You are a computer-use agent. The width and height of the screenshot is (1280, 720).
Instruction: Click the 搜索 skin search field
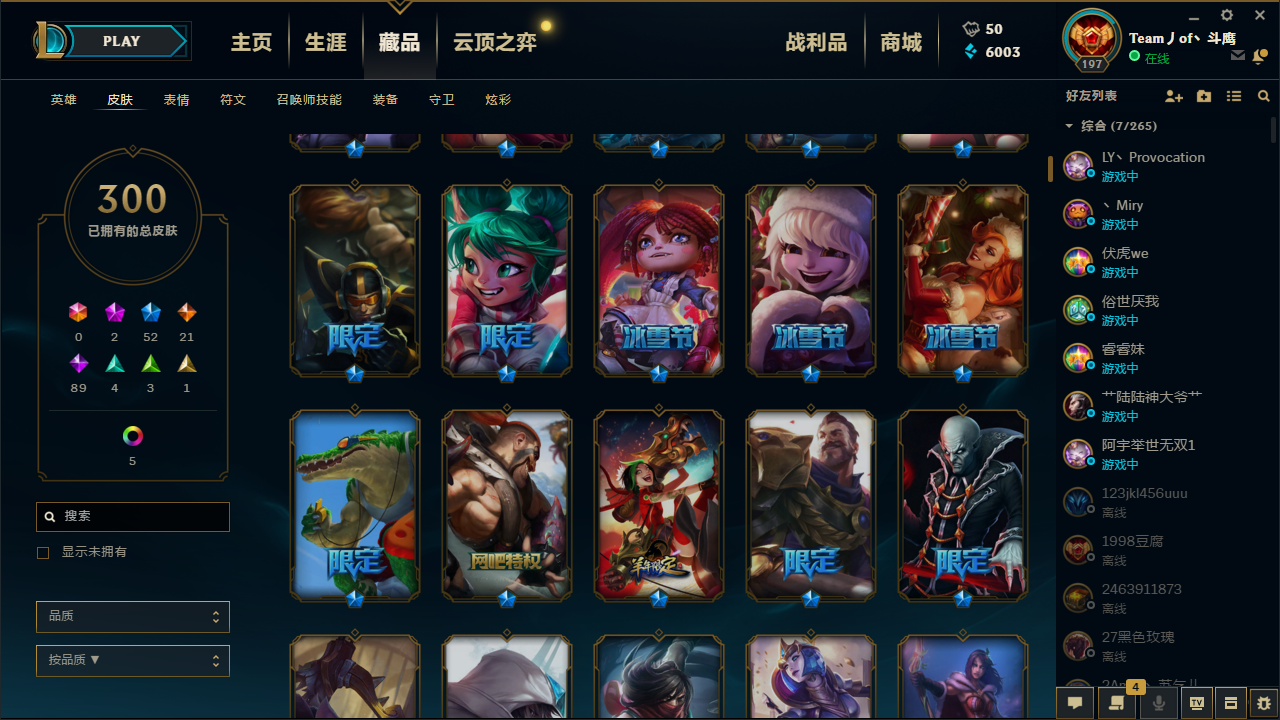pos(133,516)
